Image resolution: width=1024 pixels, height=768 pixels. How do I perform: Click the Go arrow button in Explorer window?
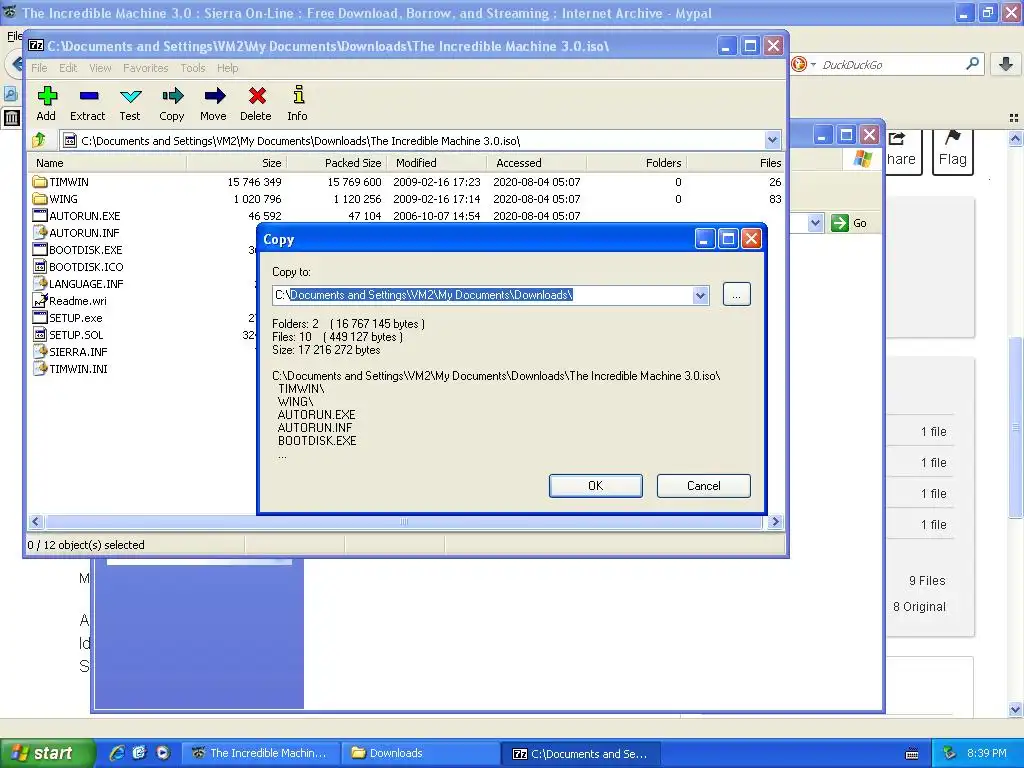point(840,223)
